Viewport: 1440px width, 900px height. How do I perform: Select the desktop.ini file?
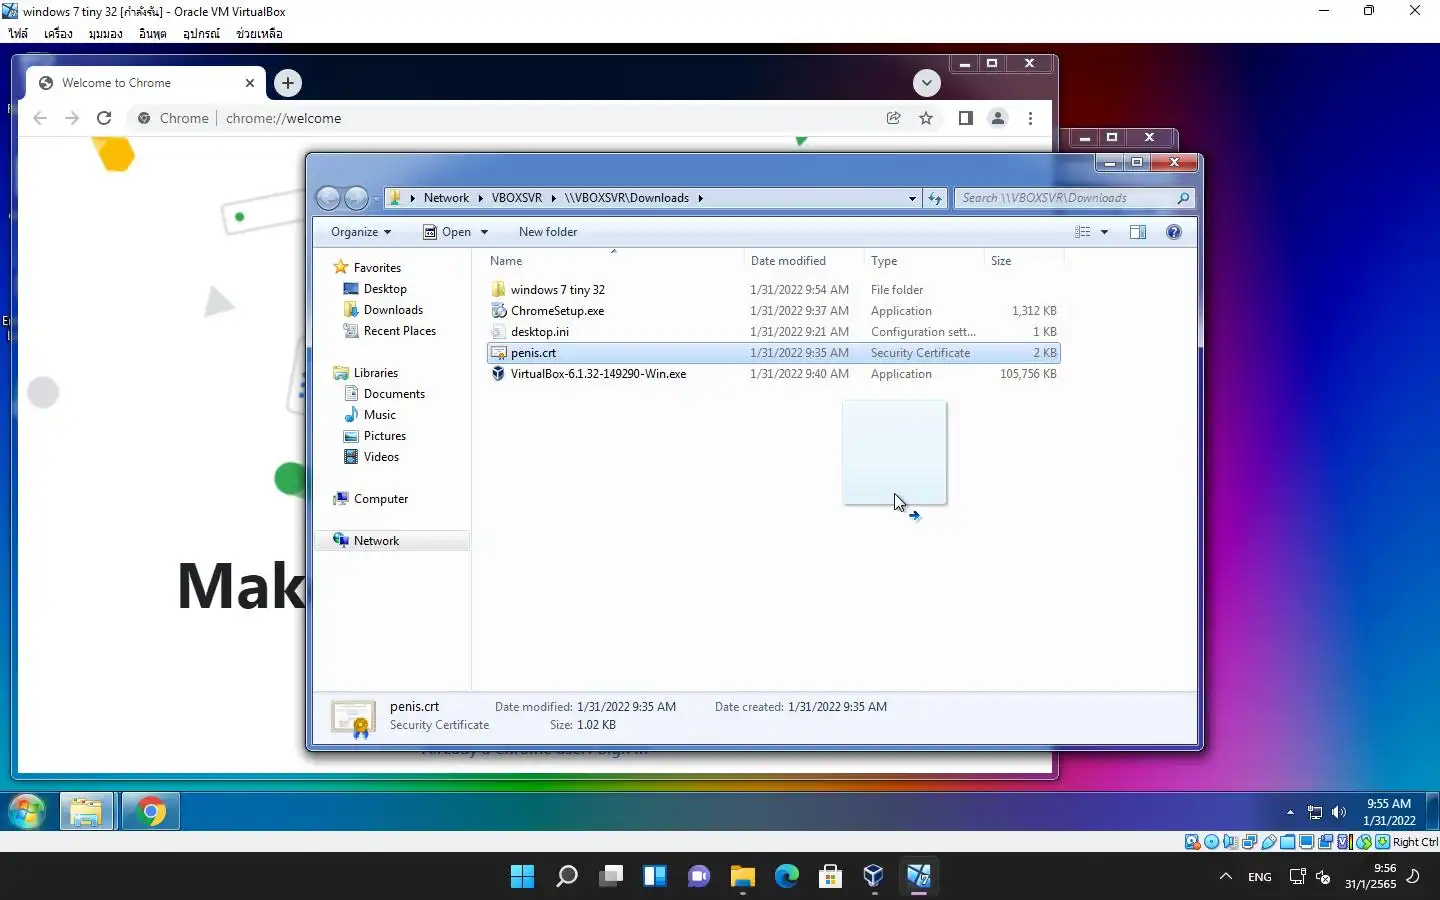(x=773, y=332)
